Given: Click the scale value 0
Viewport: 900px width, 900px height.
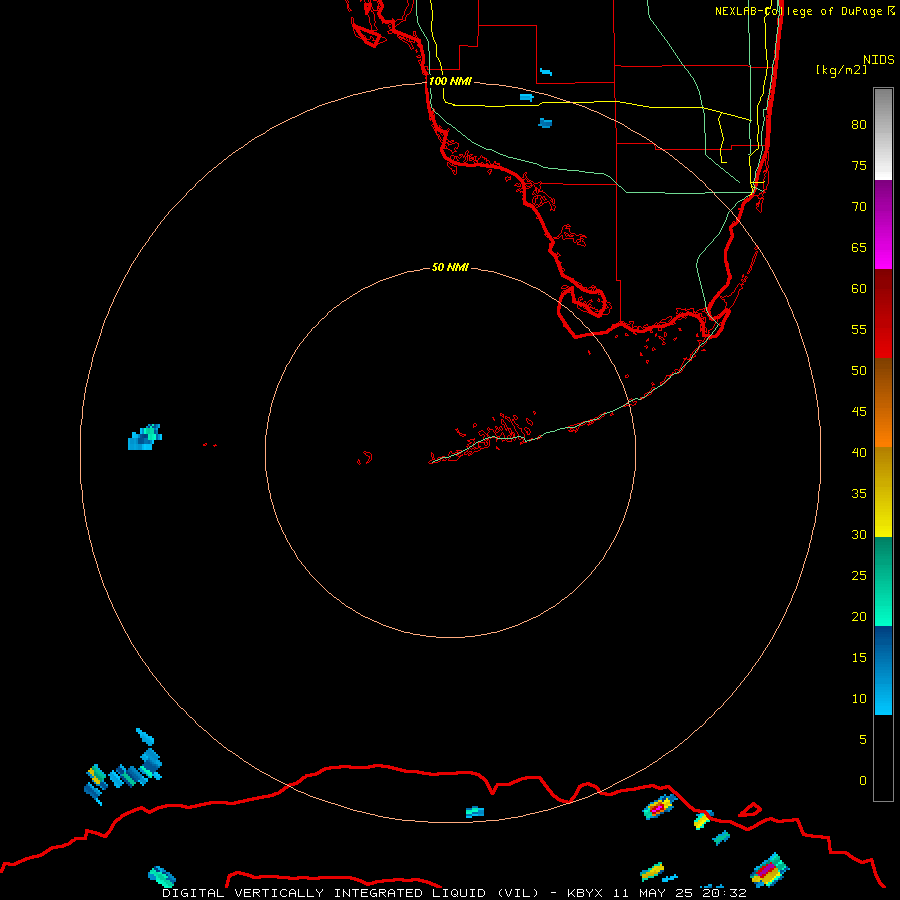Looking at the screenshot, I should pyautogui.click(x=863, y=781).
